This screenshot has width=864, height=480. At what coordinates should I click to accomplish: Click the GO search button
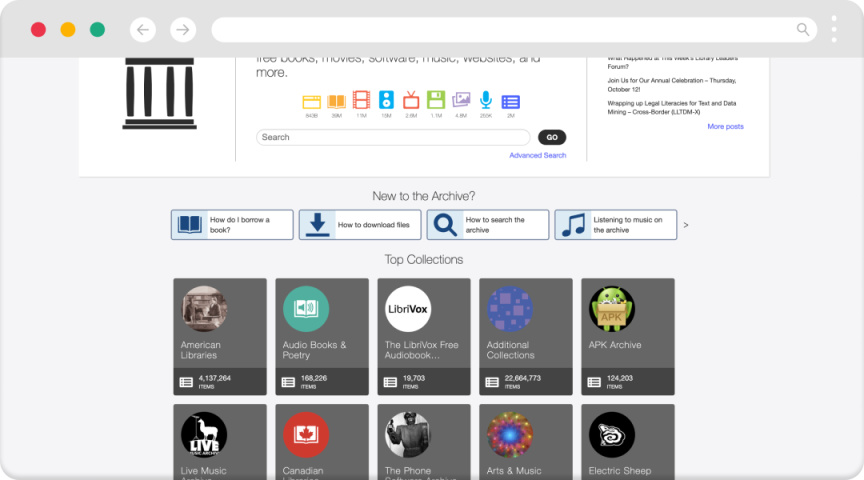(552, 137)
